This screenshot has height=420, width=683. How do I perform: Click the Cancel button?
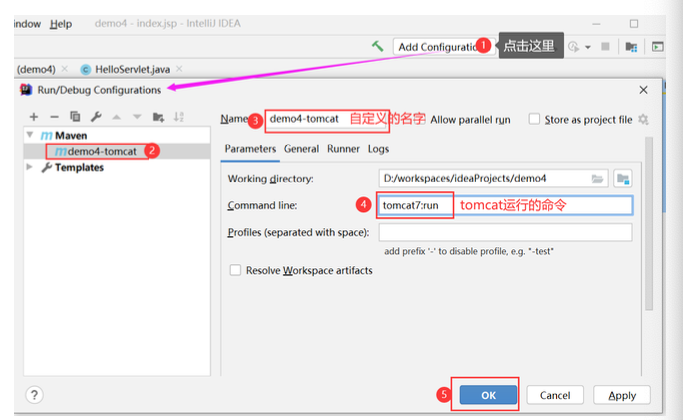coord(555,395)
